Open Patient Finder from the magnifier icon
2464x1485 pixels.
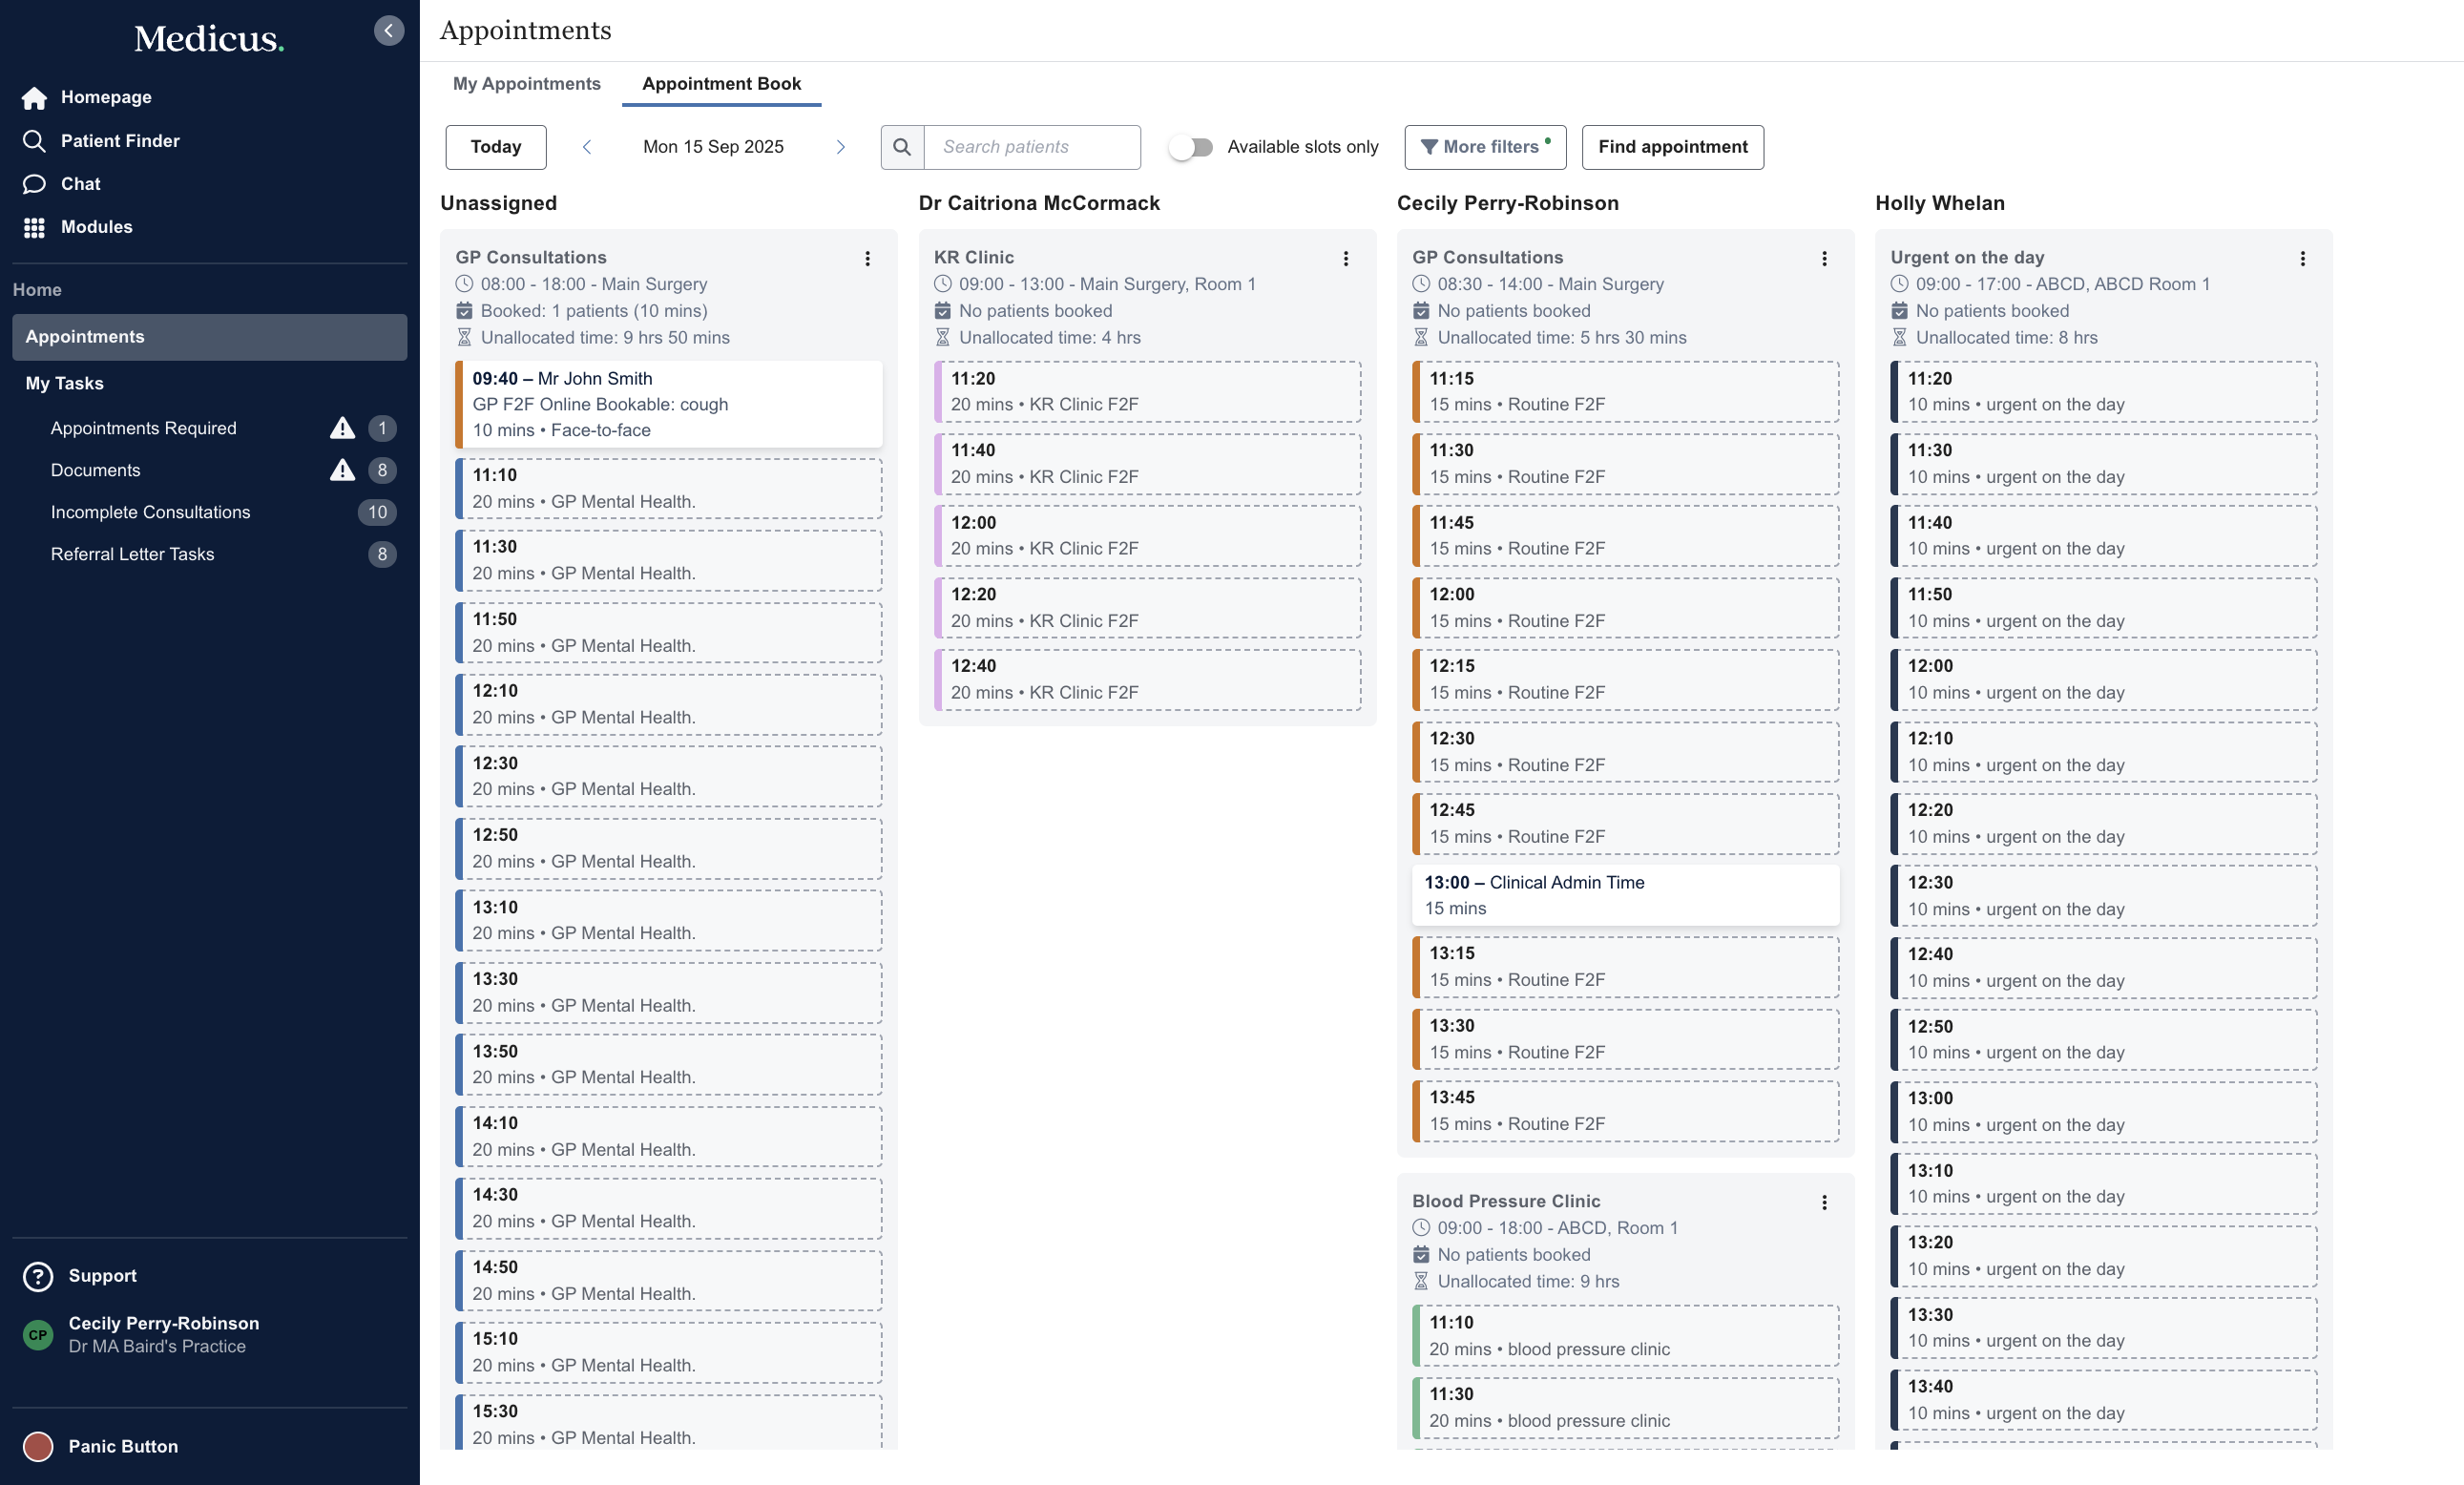[34, 141]
